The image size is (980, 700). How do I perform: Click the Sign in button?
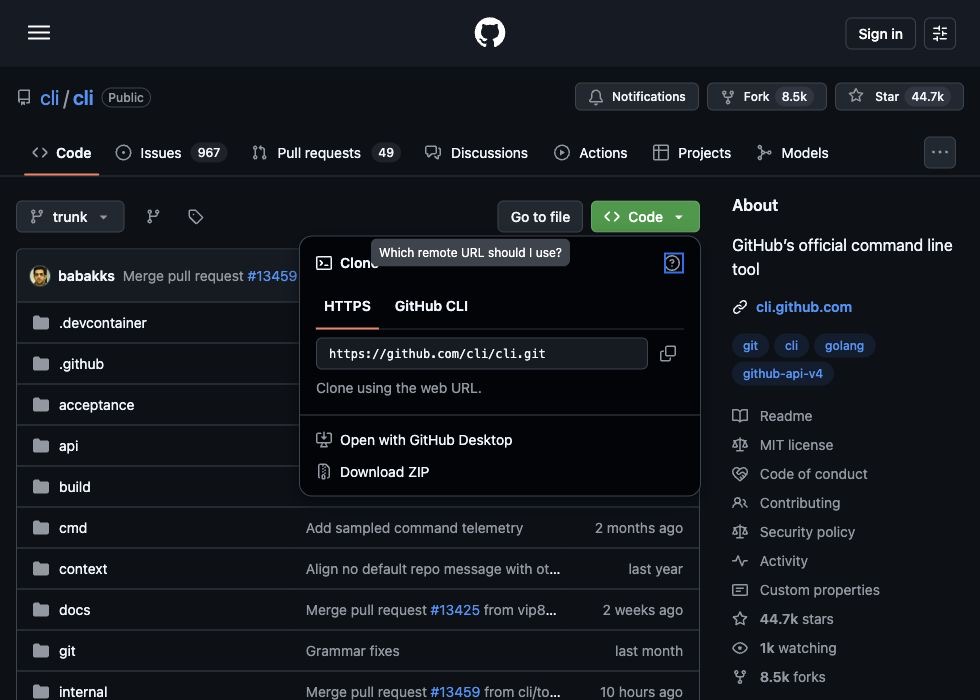[880, 34]
